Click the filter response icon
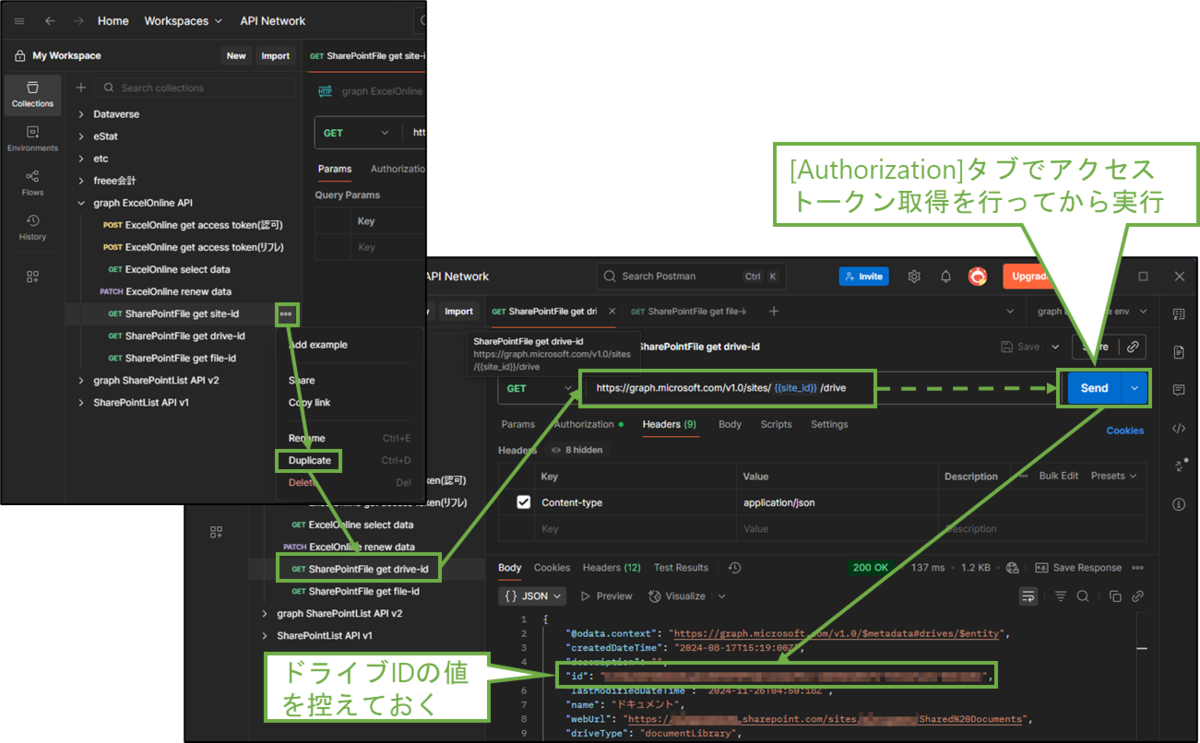The width and height of the screenshot is (1200, 743). (1060, 596)
